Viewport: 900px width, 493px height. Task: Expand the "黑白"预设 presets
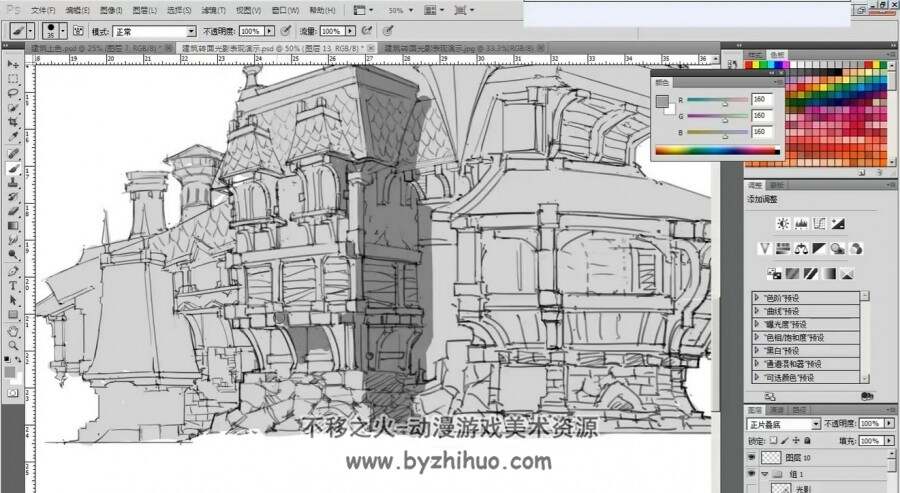point(757,351)
